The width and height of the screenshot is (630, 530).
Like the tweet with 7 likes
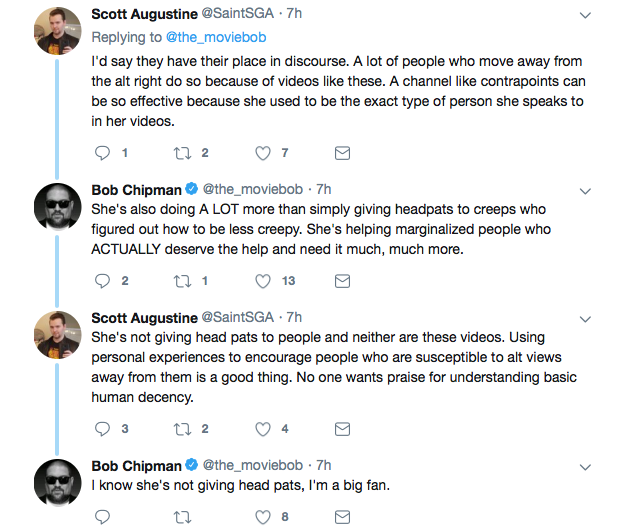pyautogui.click(x=263, y=153)
